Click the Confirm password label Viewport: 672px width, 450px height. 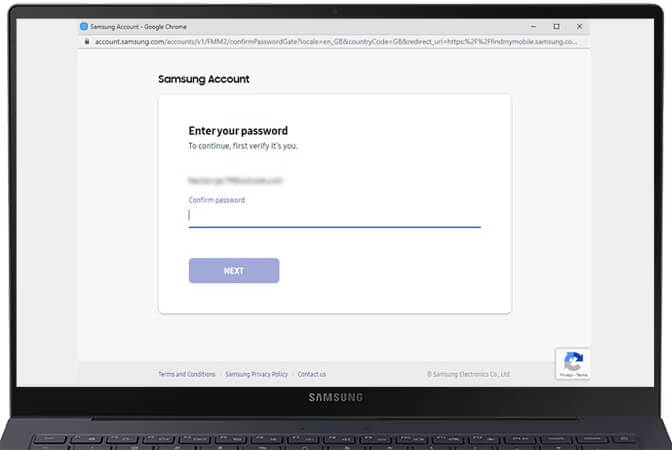[217, 200]
